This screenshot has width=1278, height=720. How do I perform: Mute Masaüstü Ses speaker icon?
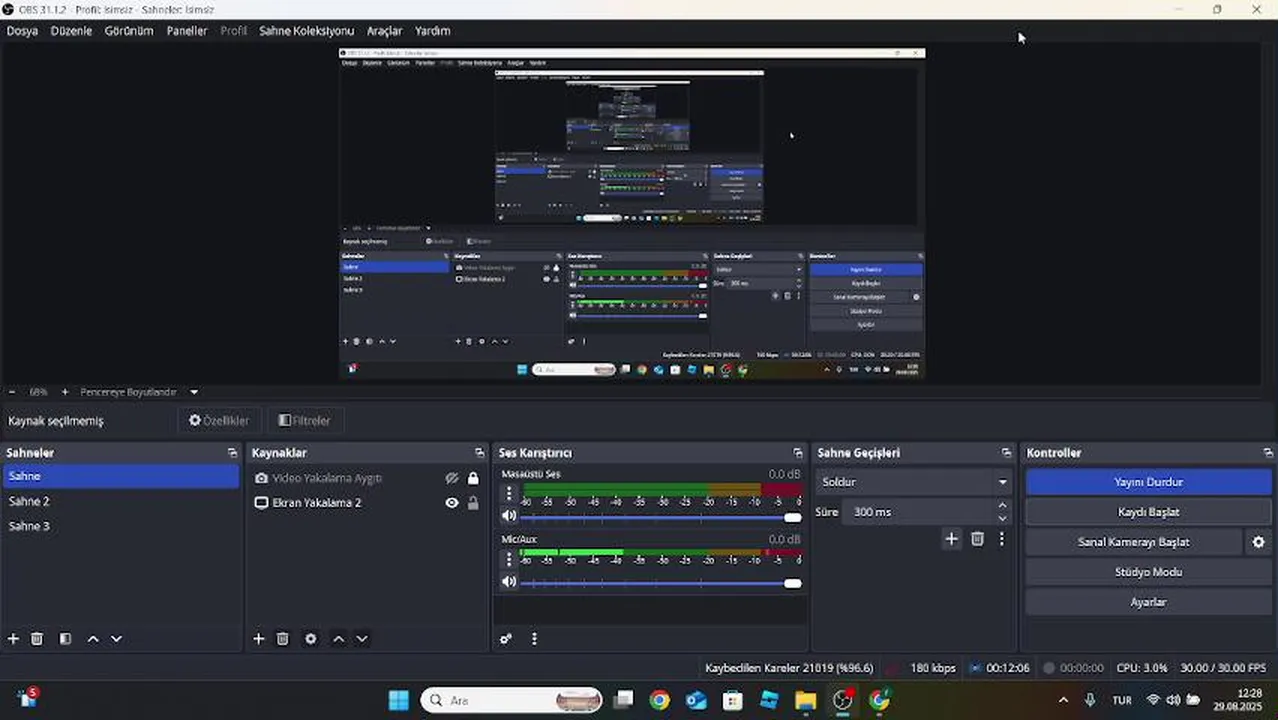point(509,517)
